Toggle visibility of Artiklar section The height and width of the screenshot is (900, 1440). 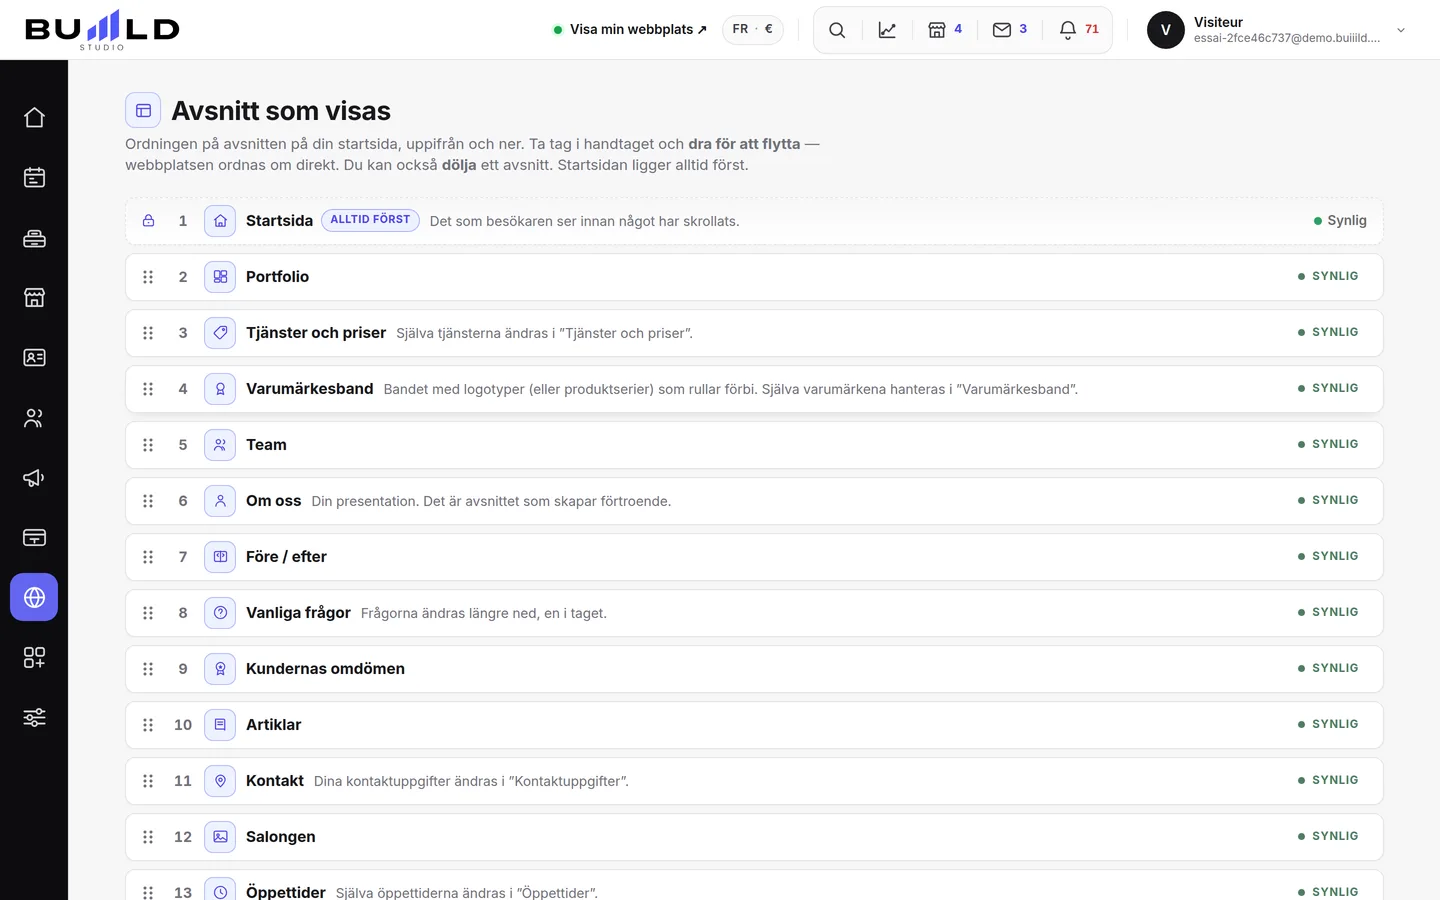(x=1328, y=724)
